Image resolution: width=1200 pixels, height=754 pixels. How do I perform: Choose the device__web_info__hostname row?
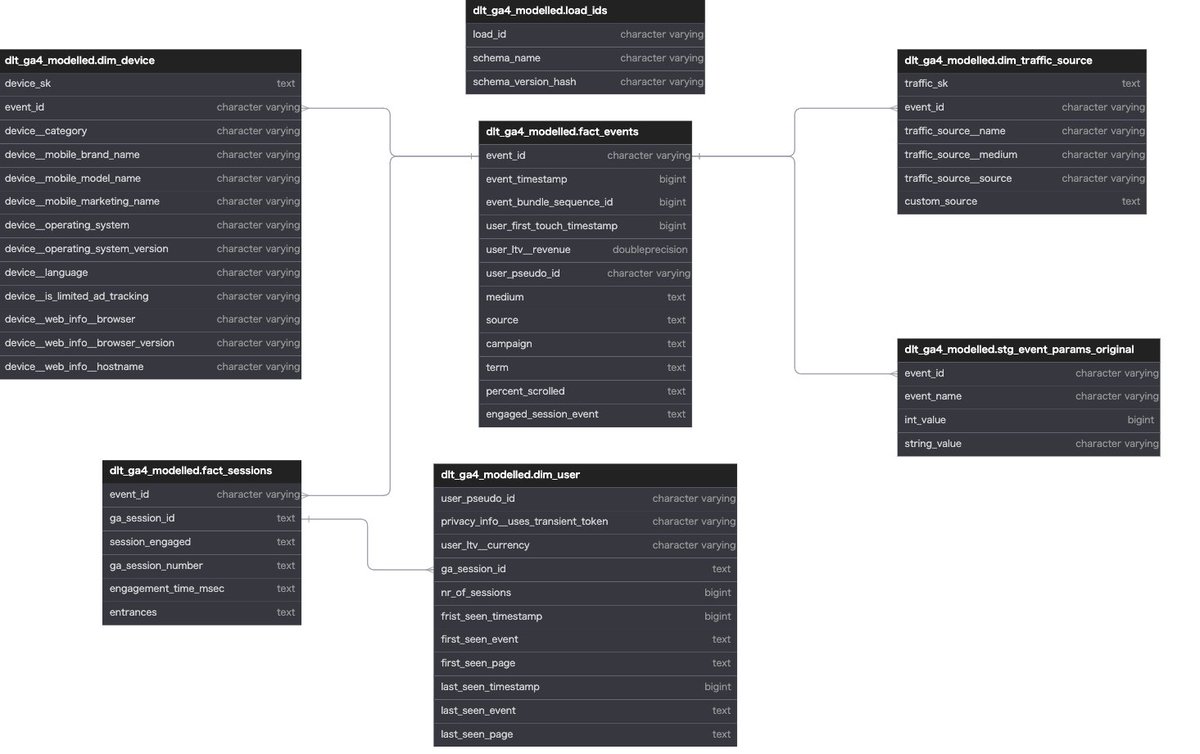(x=150, y=367)
